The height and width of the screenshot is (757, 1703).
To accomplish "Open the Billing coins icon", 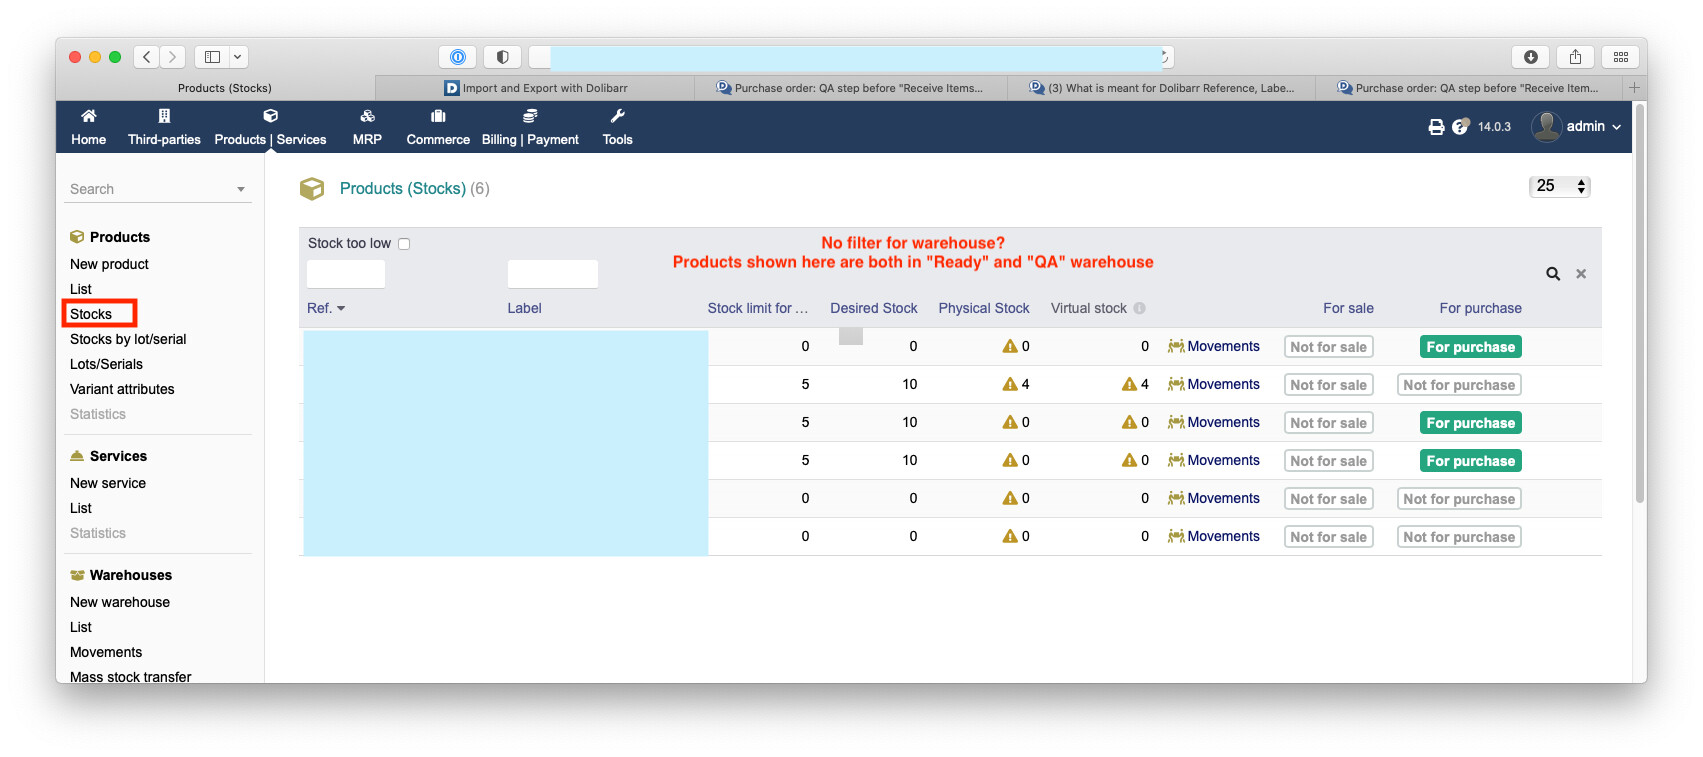I will 530,116.
